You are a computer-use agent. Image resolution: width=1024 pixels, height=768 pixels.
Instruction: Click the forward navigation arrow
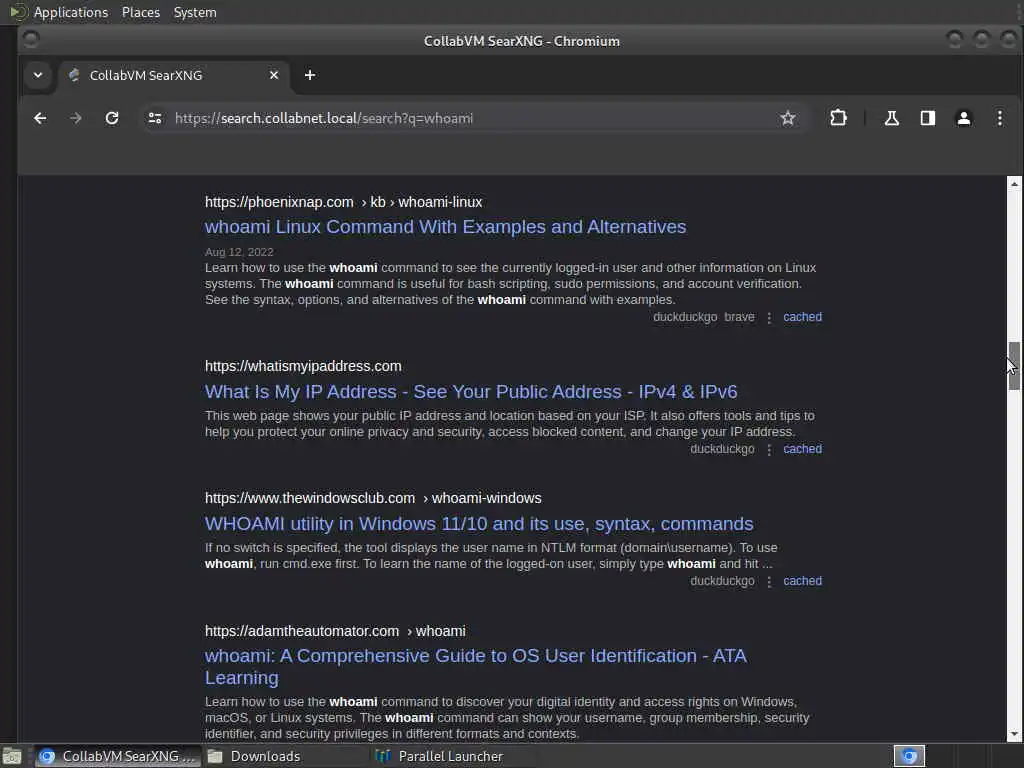click(x=76, y=118)
